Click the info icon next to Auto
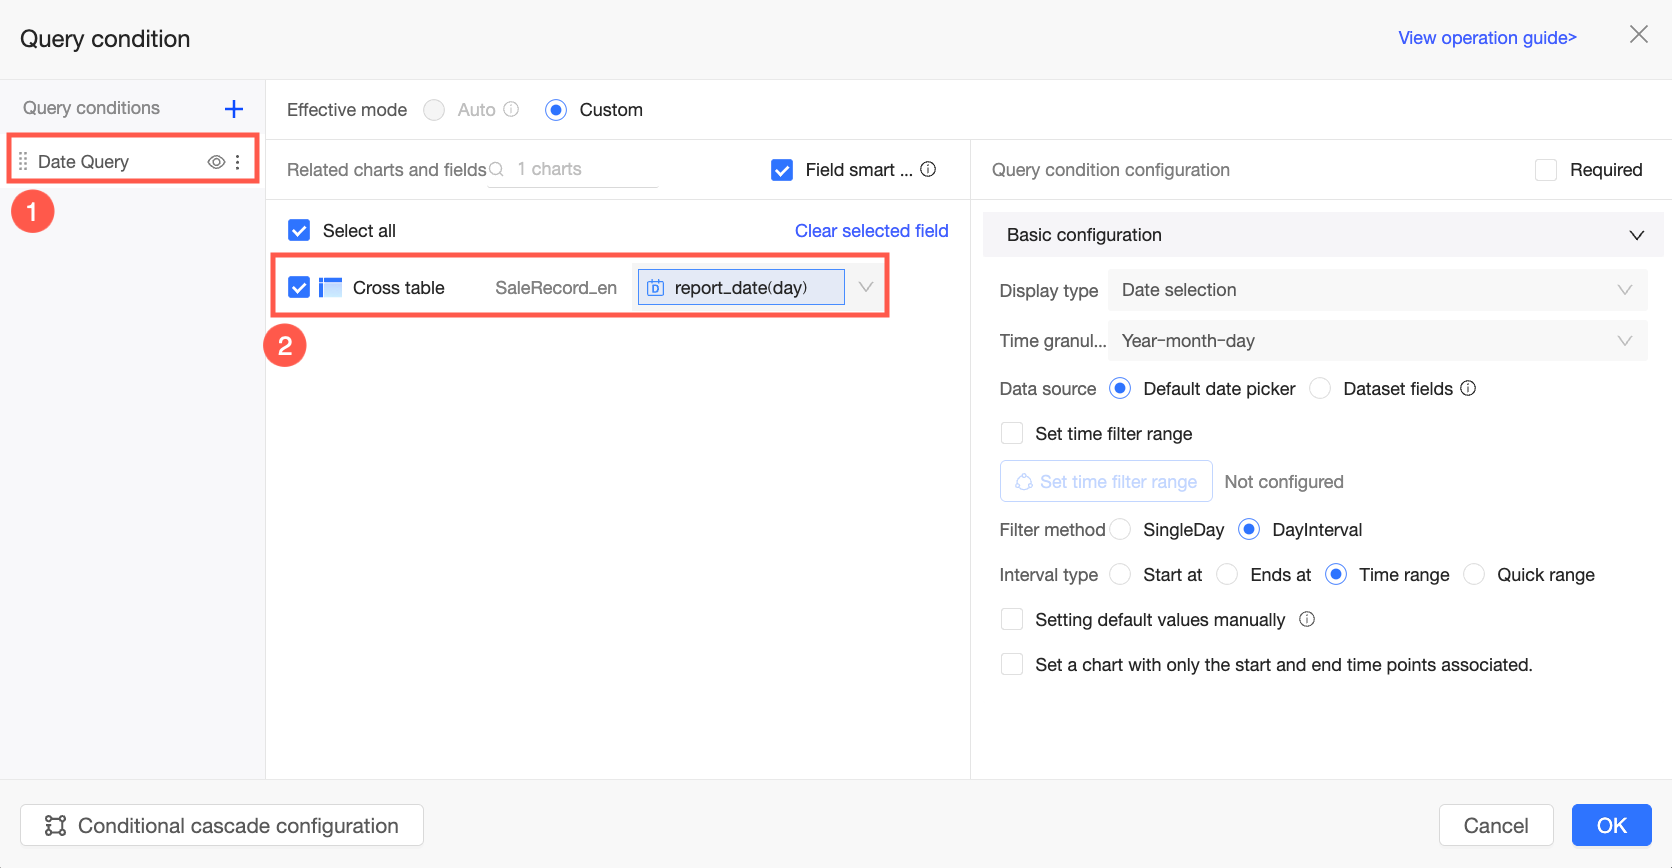The image size is (1672, 868). click(511, 109)
